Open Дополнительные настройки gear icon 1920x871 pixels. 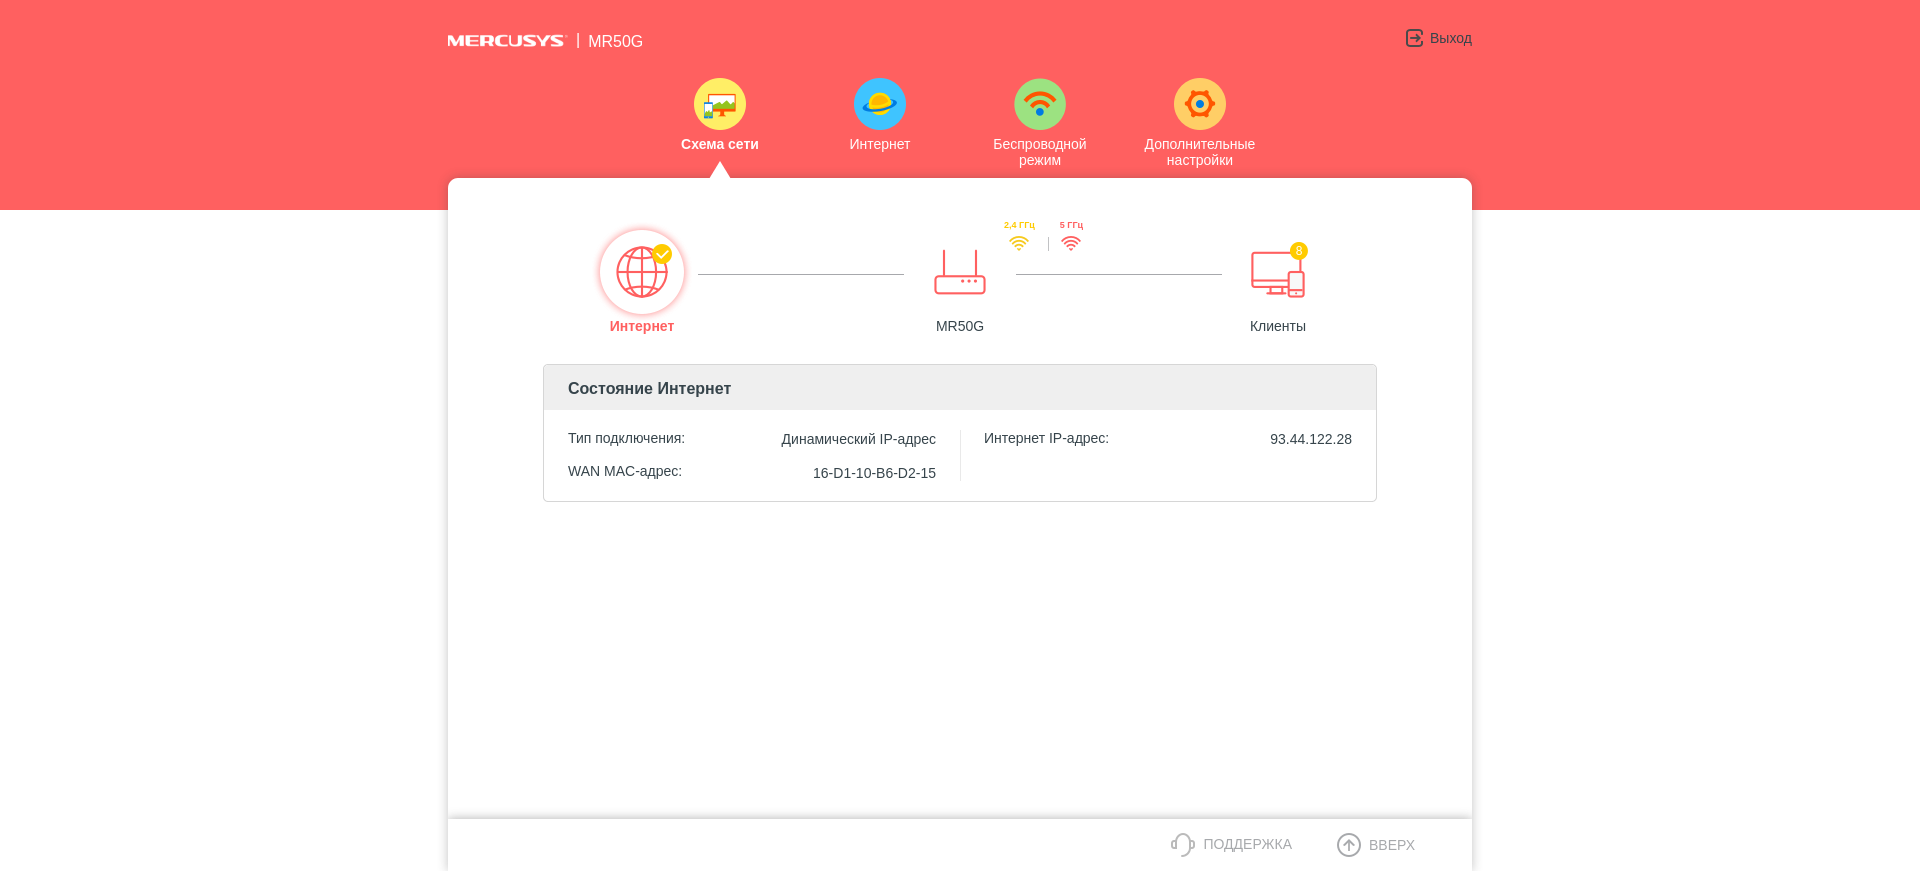click(1200, 104)
